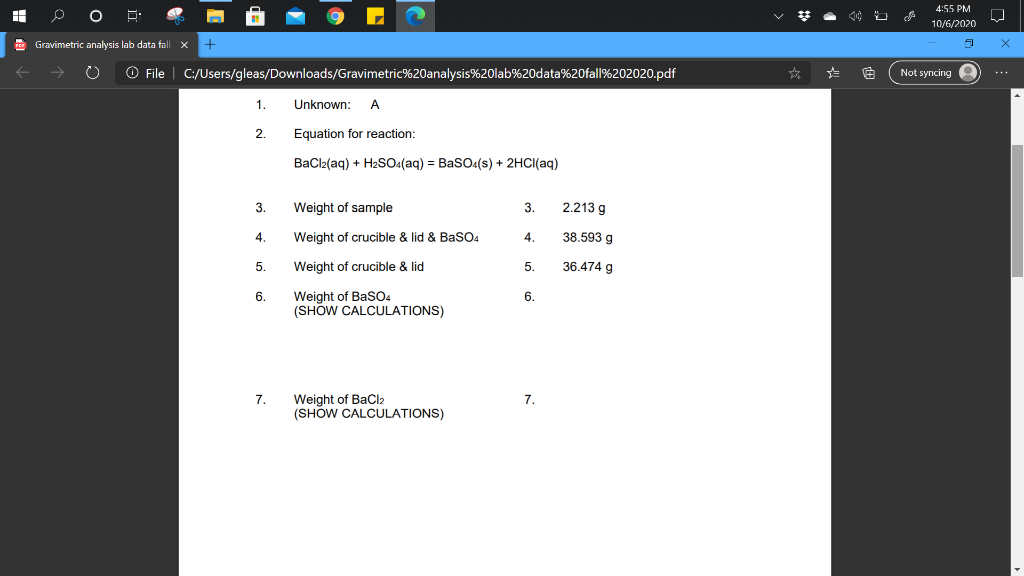Open the favorites list dropdown
Image resolution: width=1024 pixels, height=576 pixels.
click(834, 73)
